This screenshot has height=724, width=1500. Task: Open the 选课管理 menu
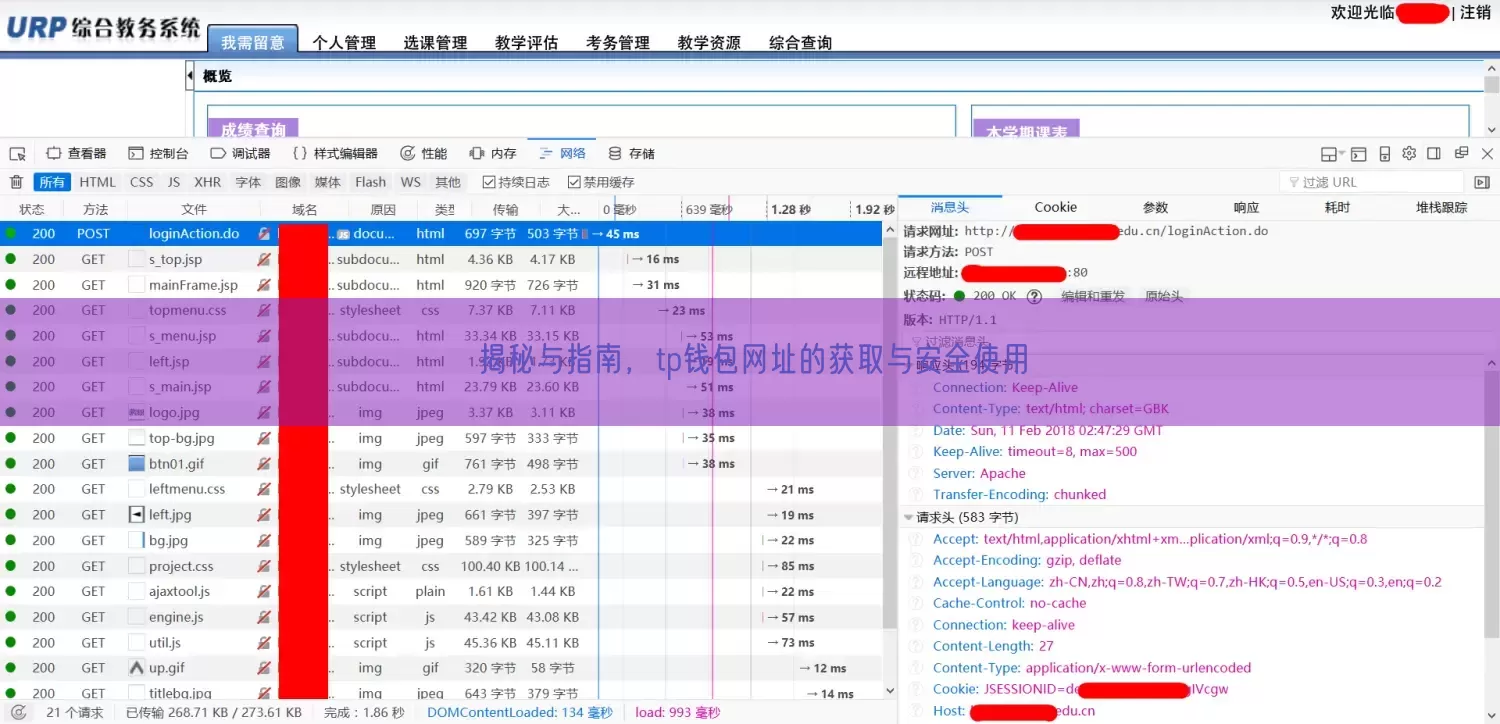(x=435, y=43)
